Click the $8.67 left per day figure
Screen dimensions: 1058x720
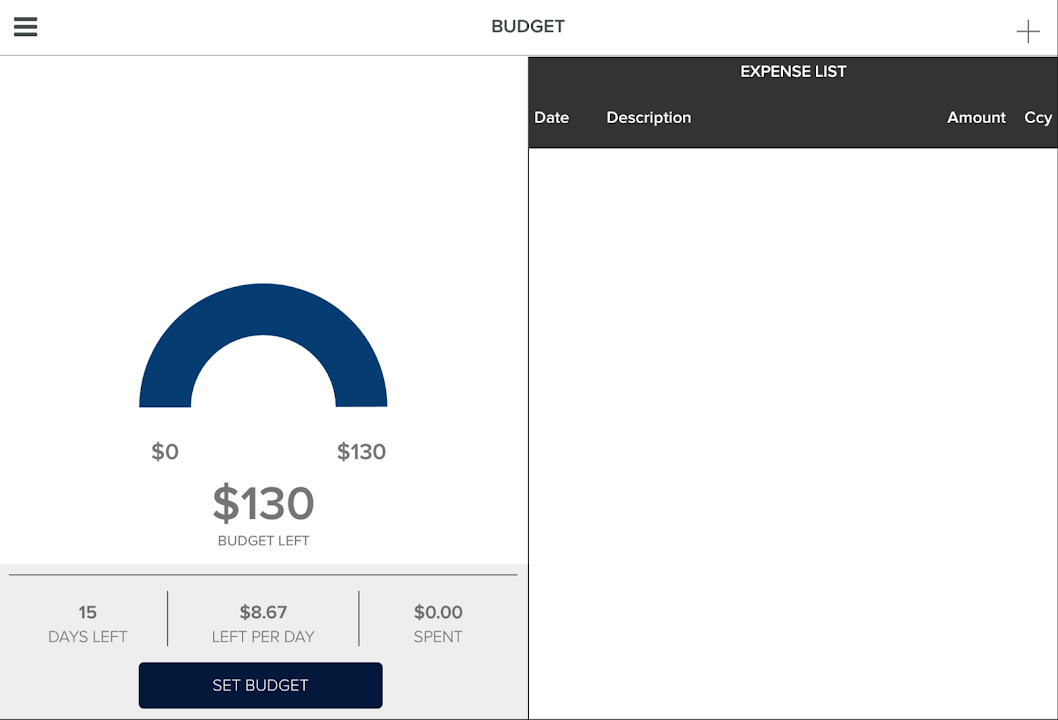[x=263, y=612]
